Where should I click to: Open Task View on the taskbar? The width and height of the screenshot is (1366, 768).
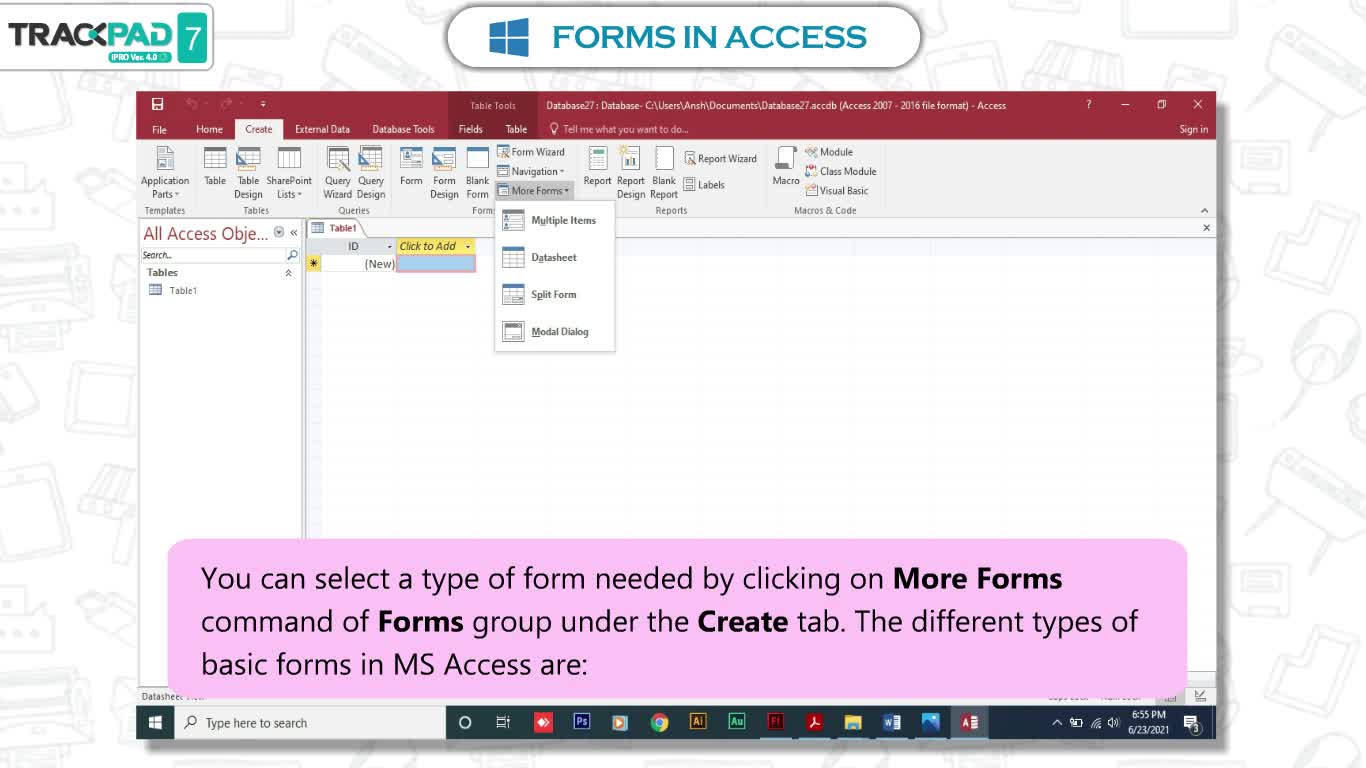[x=503, y=722]
